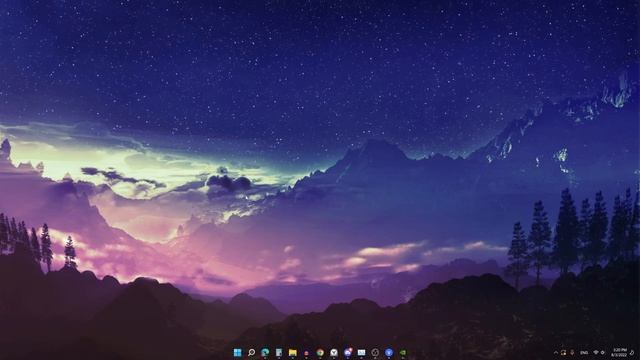The image size is (640, 360).
Task: Open the dark circular ring app icon
Action: (x=375, y=353)
